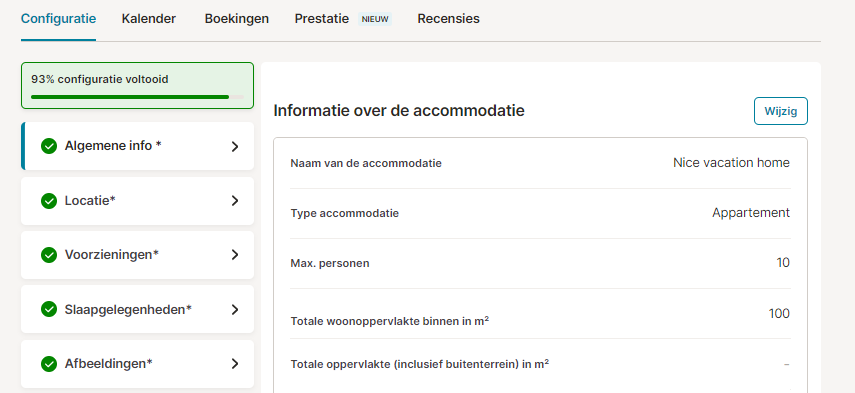
Task: Expand Slaapgelegenheden via its chevron arrow
Action: tap(235, 310)
